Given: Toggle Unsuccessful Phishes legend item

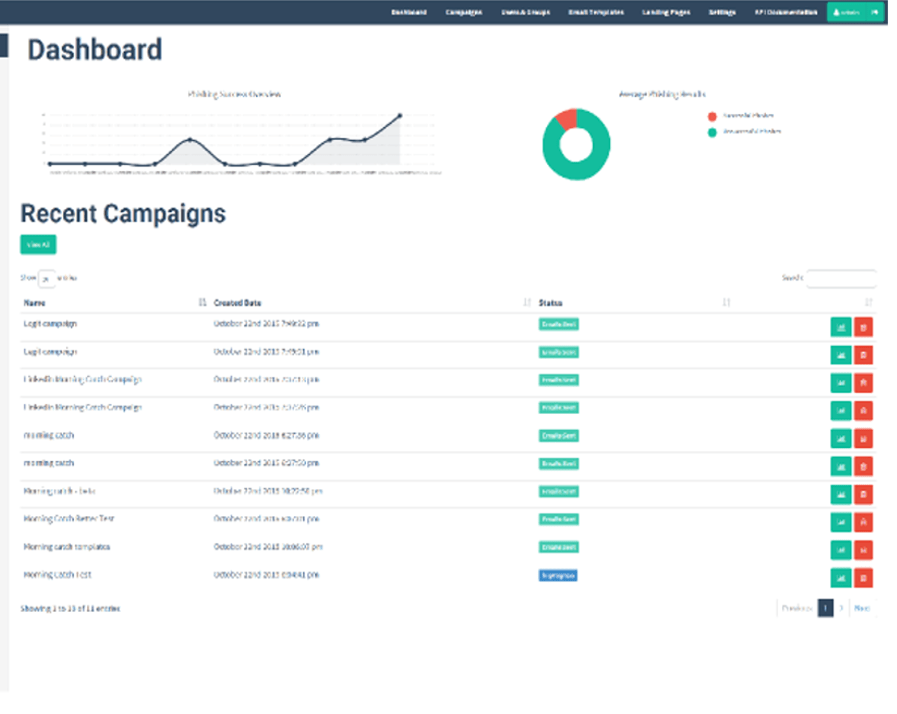Looking at the screenshot, I should pyautogui.click(x=742, y=131).
